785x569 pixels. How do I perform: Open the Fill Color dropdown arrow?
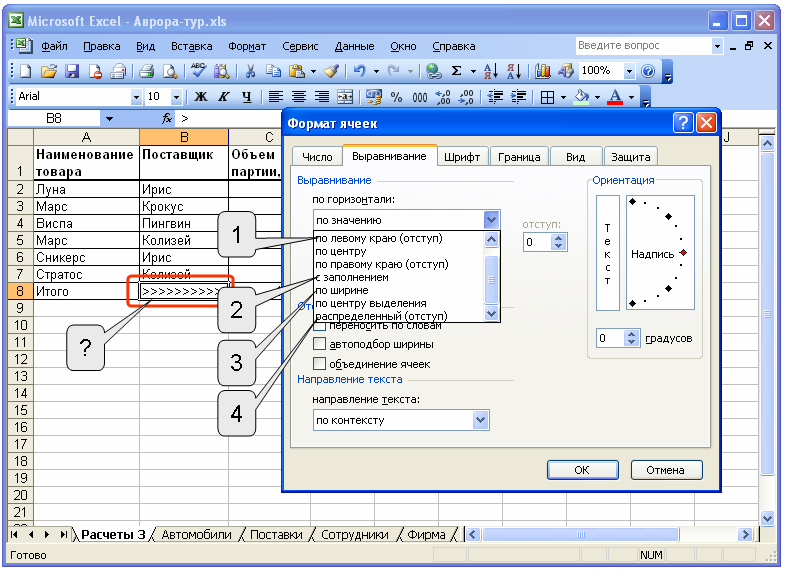[597, 97]
